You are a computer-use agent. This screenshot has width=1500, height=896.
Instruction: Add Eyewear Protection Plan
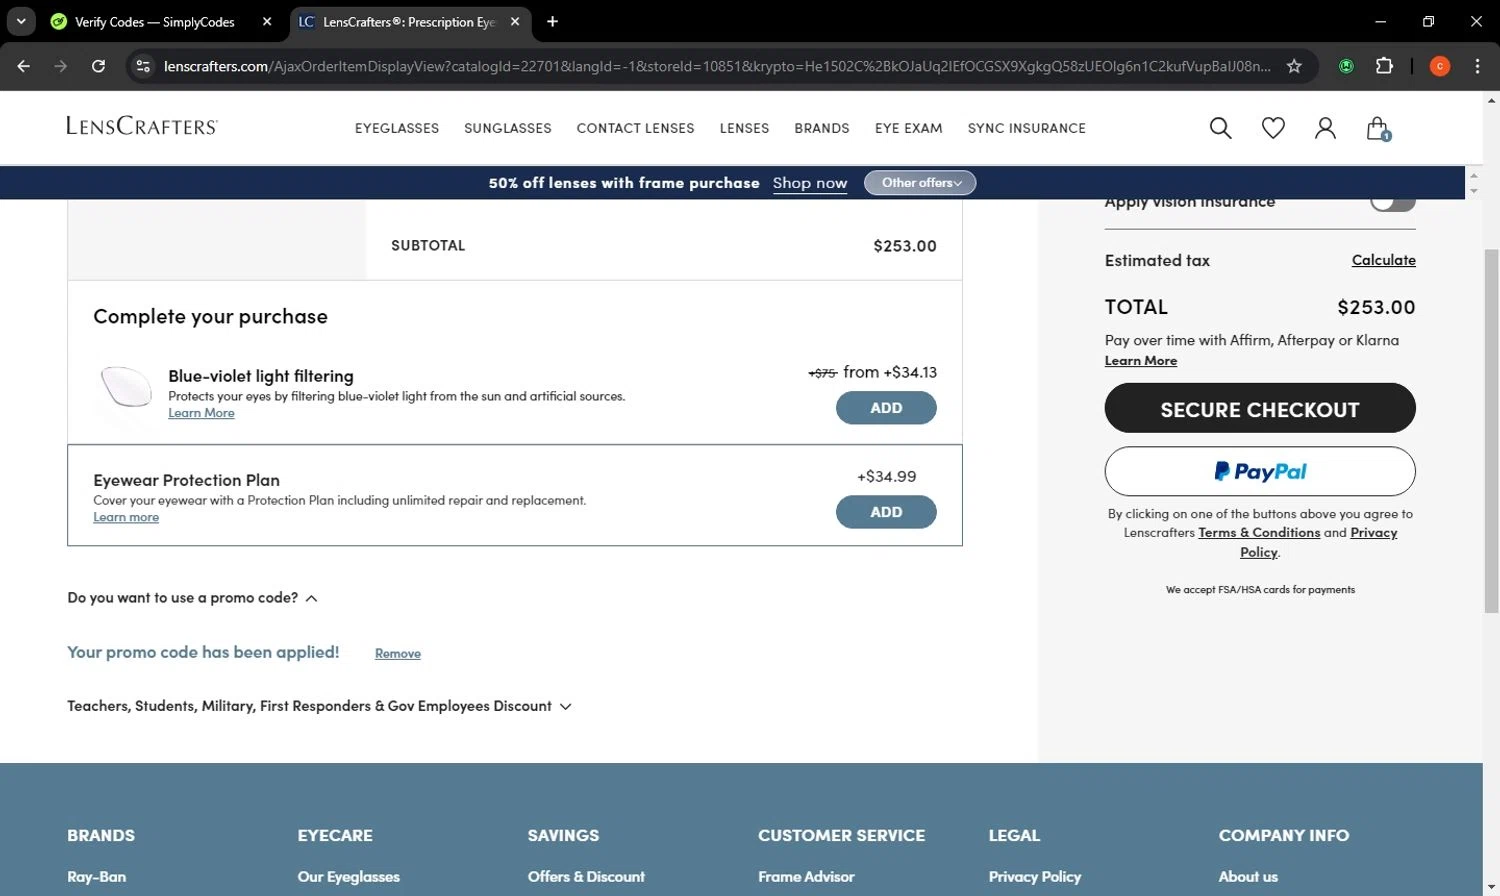click(886, 512)
